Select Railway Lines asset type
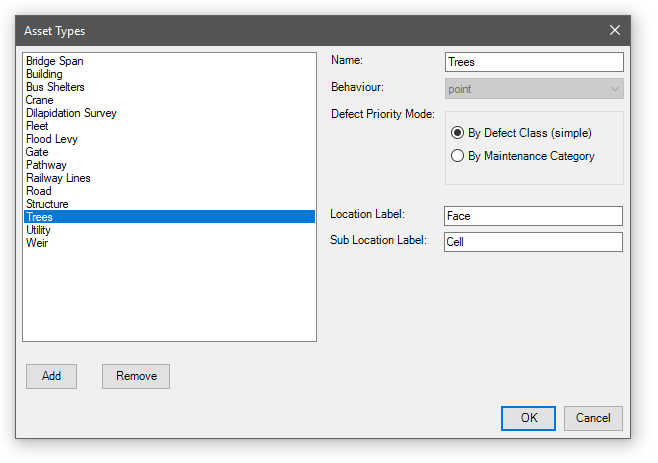Image resolution: width=658 pixels, height=463 pixels. click(x=58, y=178)
